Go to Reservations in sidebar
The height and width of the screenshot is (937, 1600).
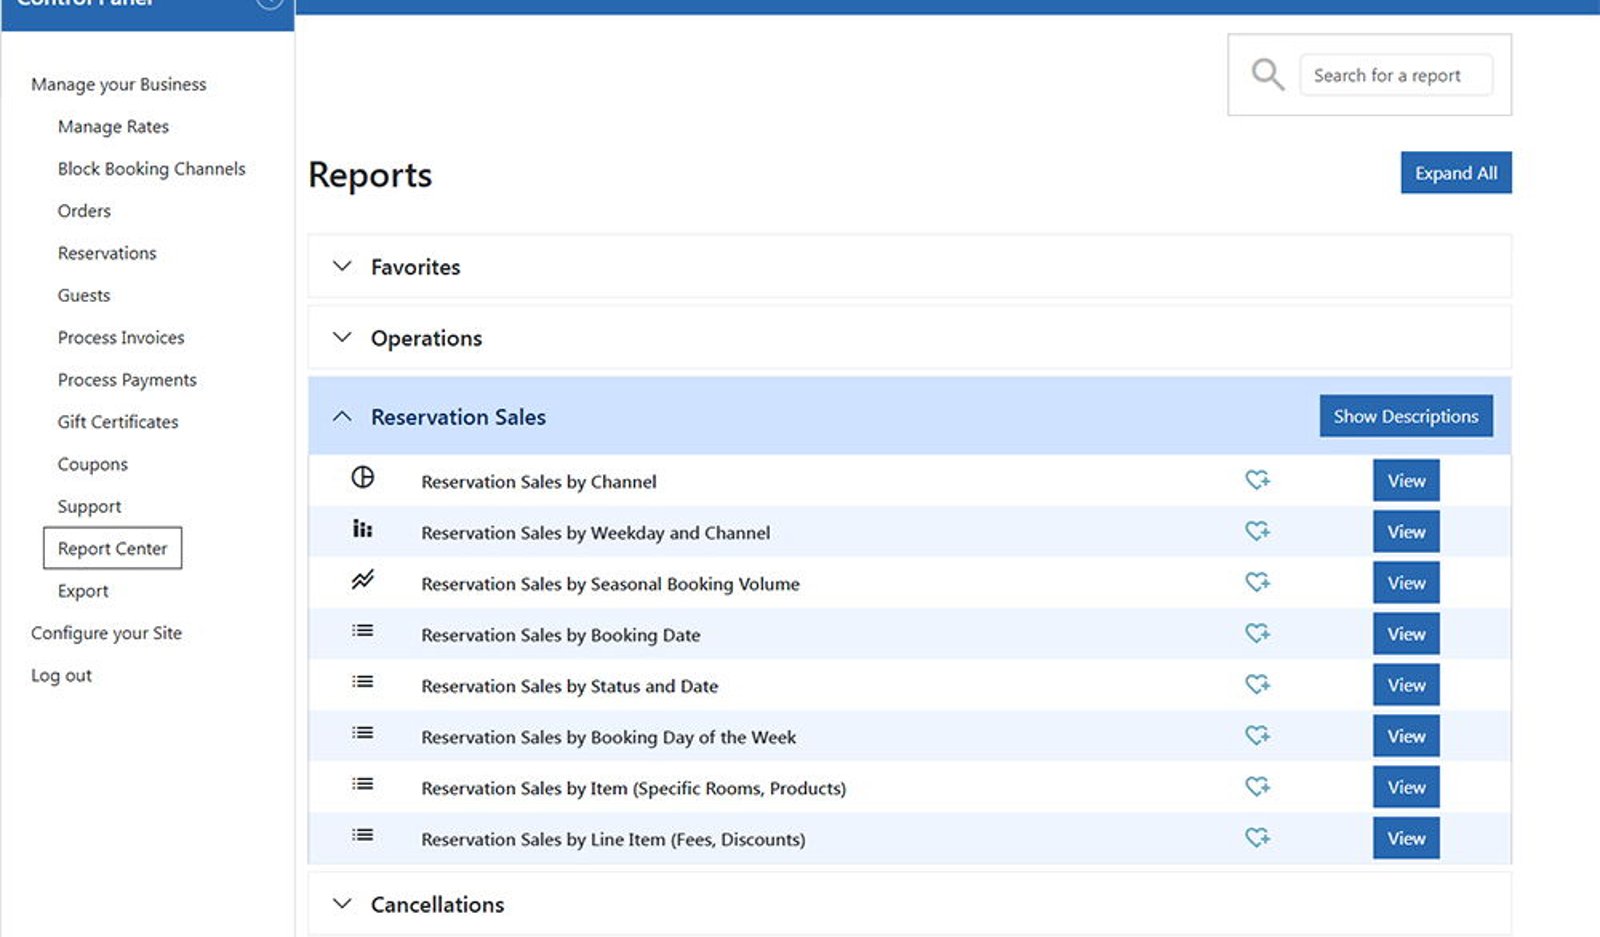tap(107, 253)
